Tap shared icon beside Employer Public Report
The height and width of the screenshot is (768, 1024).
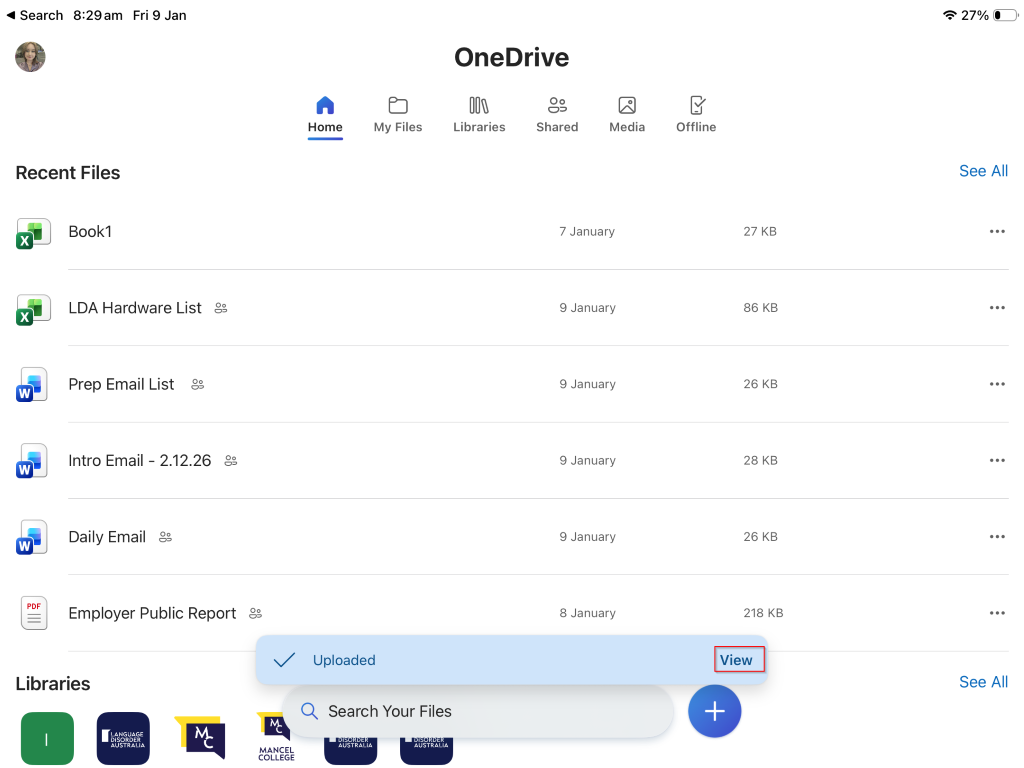pyautogui.click(x=255, y=614)
